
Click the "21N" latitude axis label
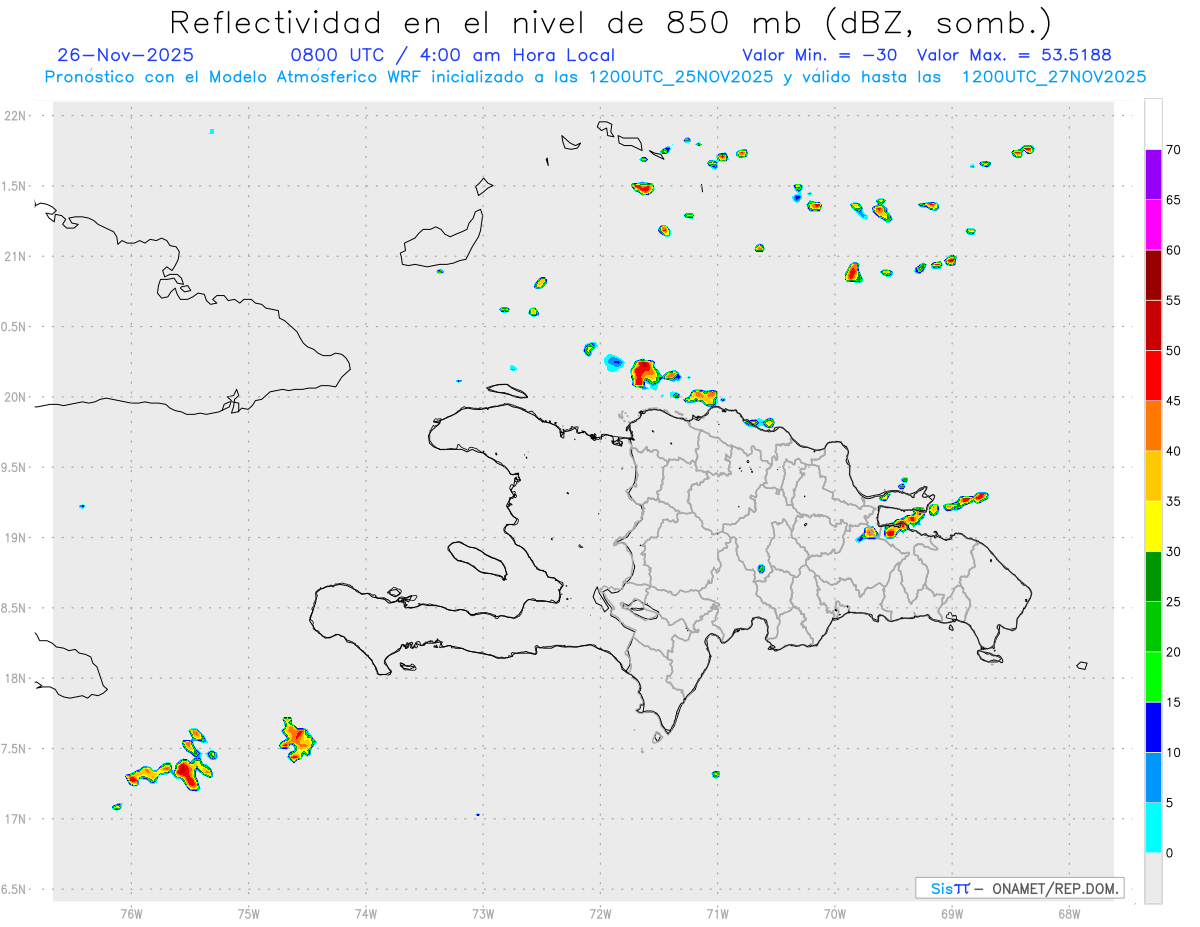point(17,257)
